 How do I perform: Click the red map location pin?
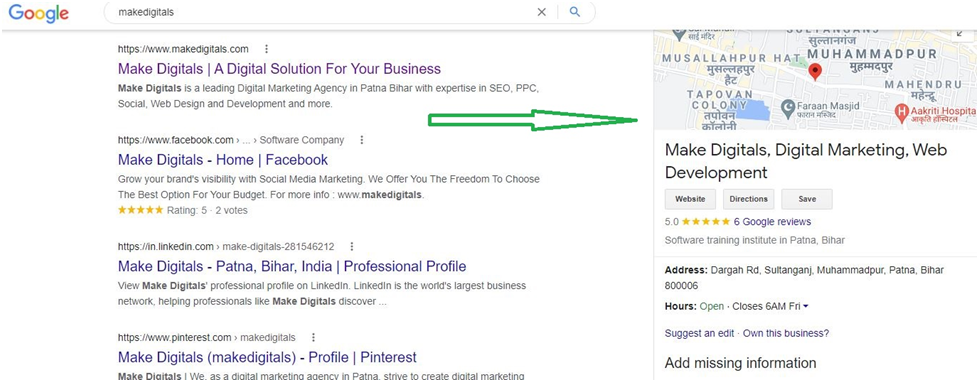[815, 72]
